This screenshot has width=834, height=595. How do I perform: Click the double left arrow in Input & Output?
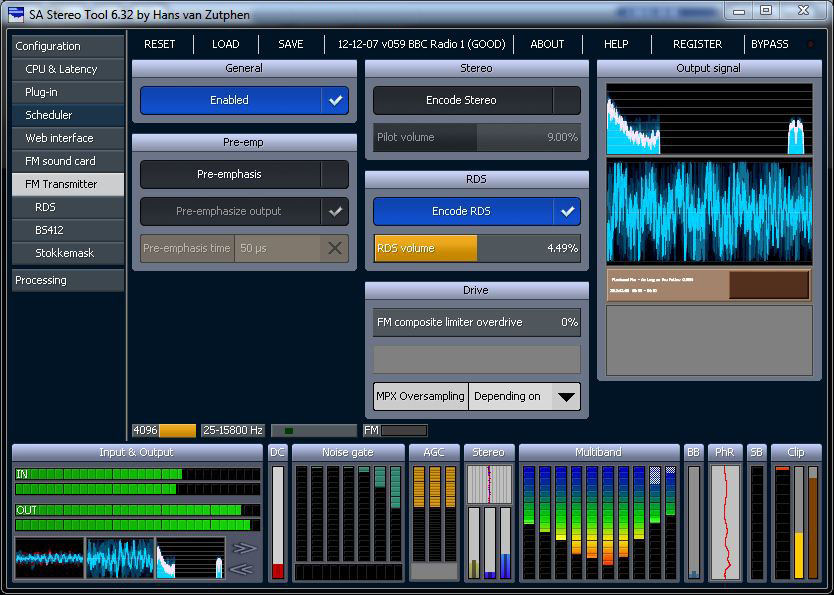(241, 569)
